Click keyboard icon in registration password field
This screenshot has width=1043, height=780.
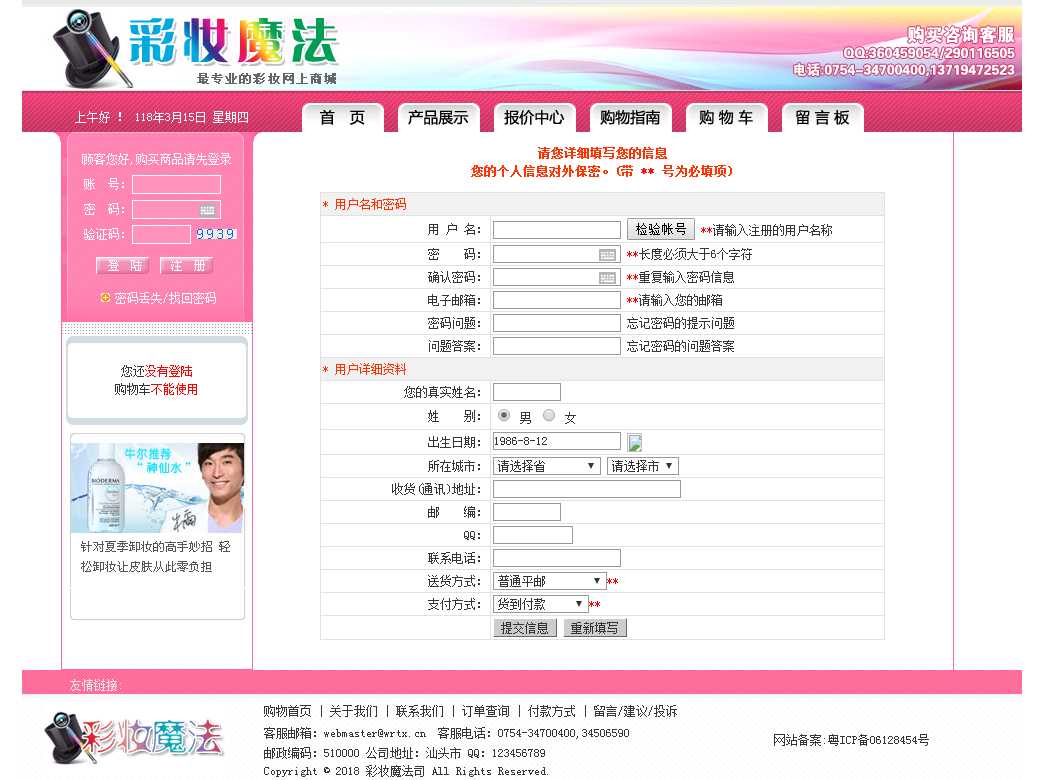click(607, 255)
